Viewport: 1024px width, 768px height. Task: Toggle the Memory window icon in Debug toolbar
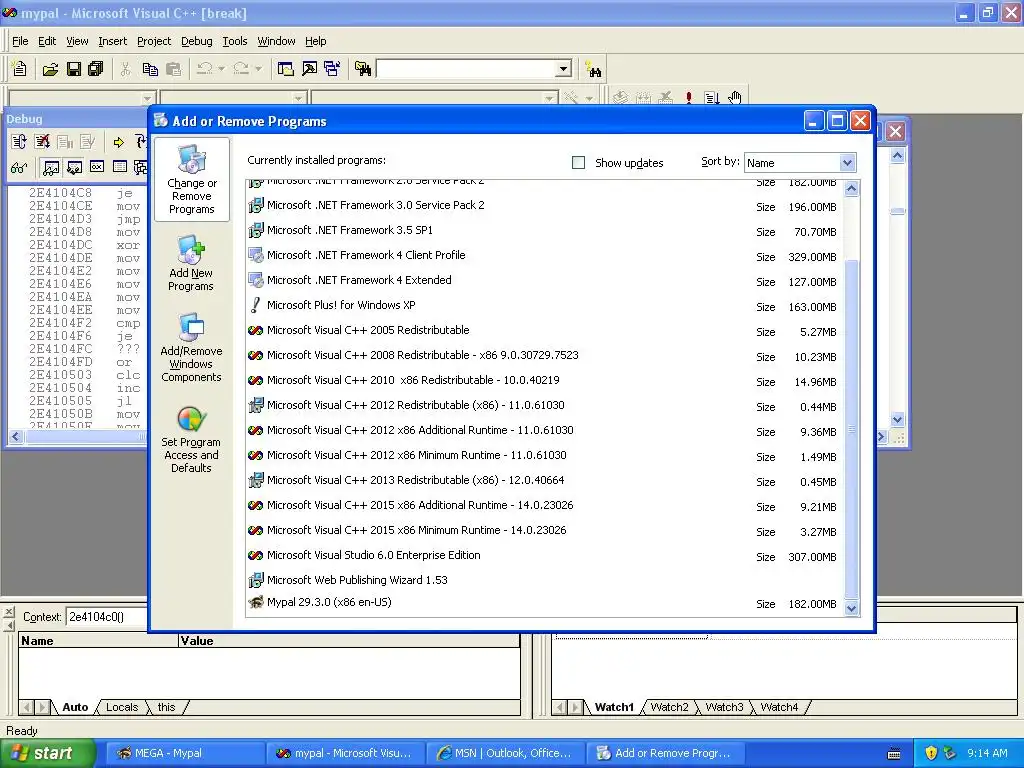pos(120,167)
